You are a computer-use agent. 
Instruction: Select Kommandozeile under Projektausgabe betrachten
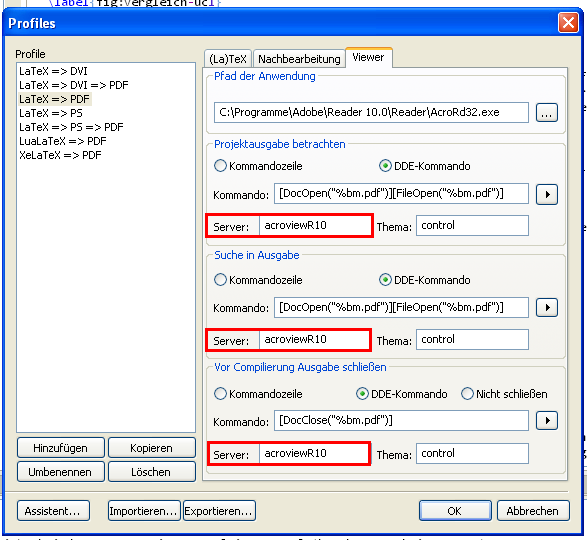[258, 166]
